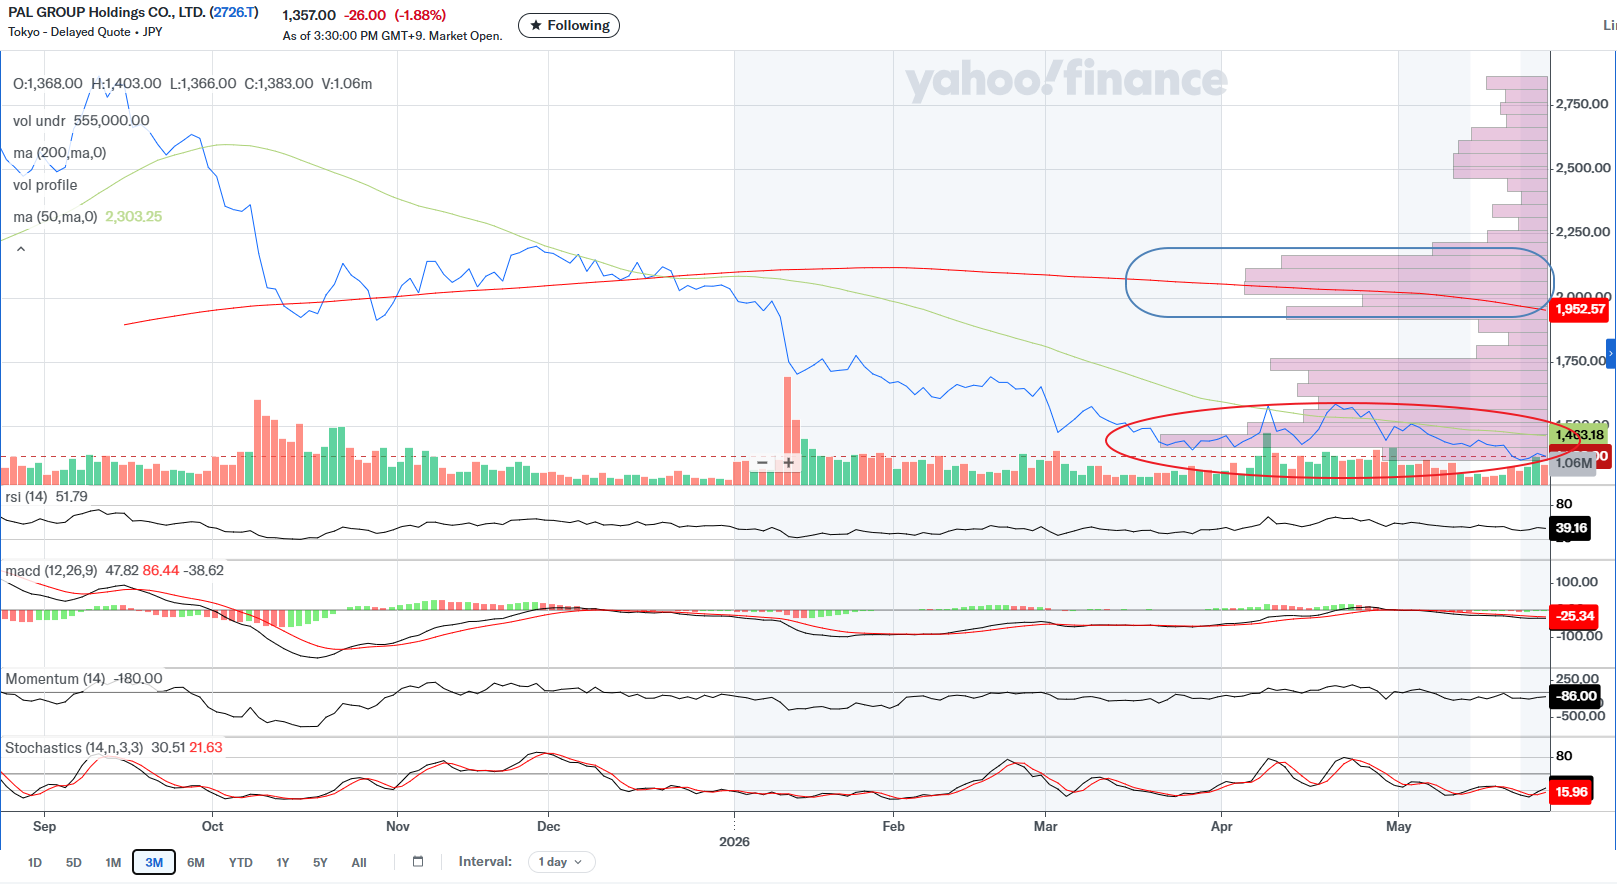Click the May date axis label
The height and width of the screenshot is (884, 1617).
click(x=1399, y=826)
